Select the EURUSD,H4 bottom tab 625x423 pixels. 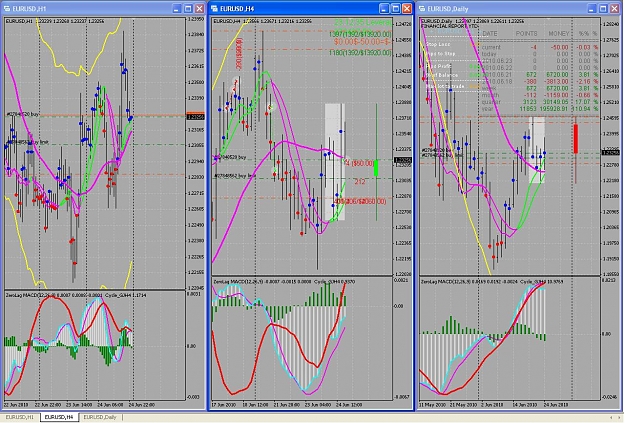[59, 417]
